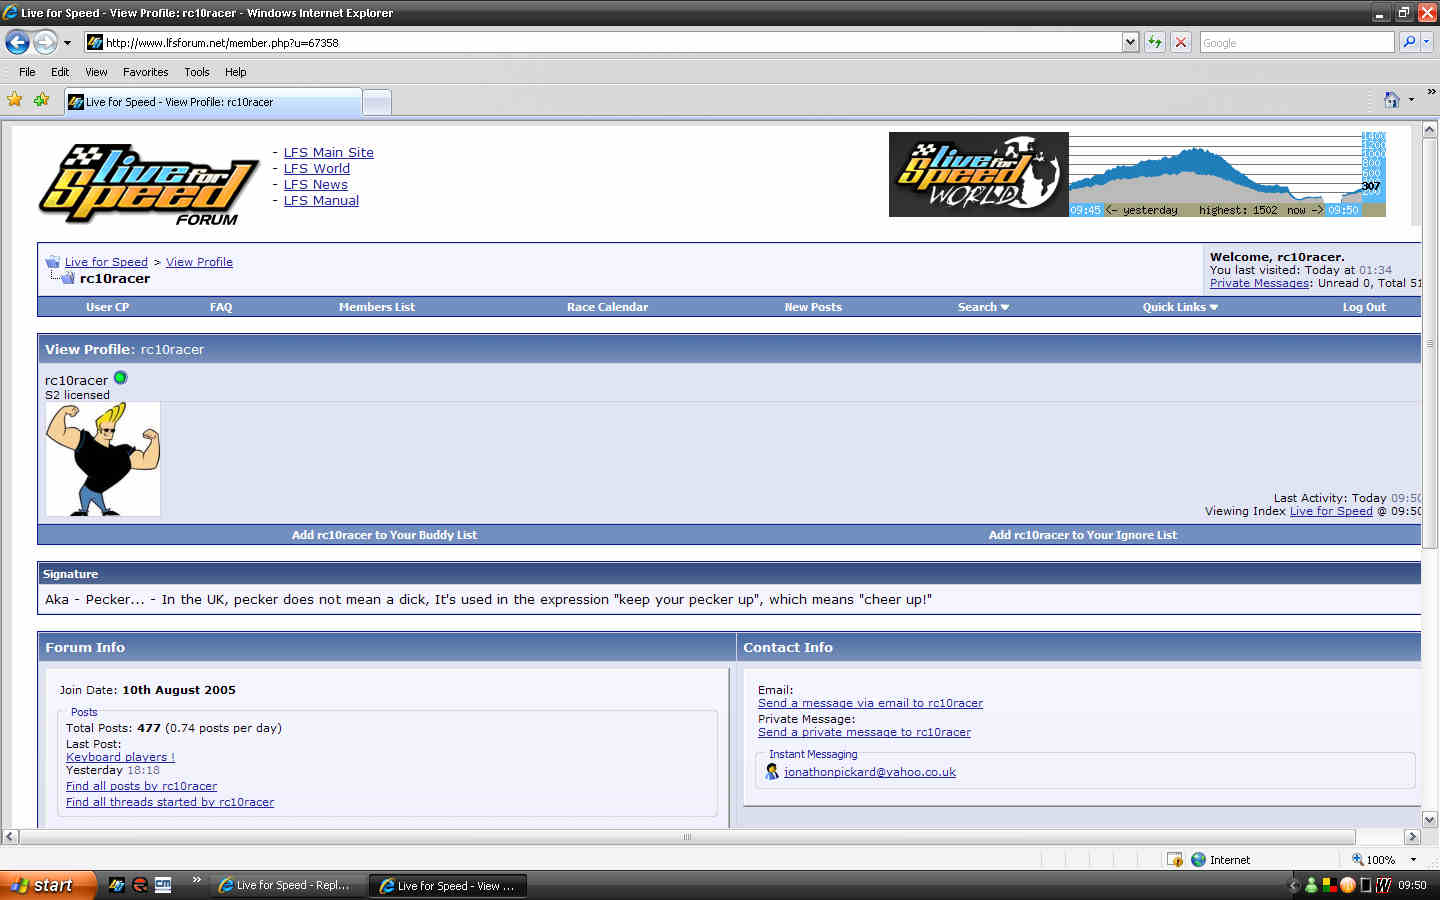
Task: Open the LFS News link
Action: (x=315, y=184)
